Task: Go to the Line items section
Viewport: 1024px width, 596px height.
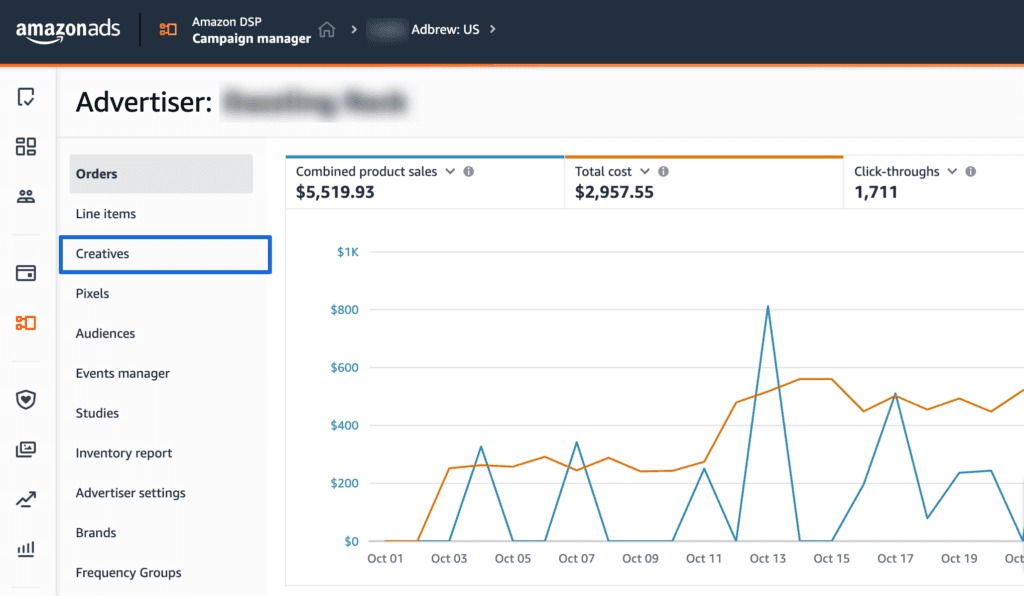Action: [x=106, y=214]
